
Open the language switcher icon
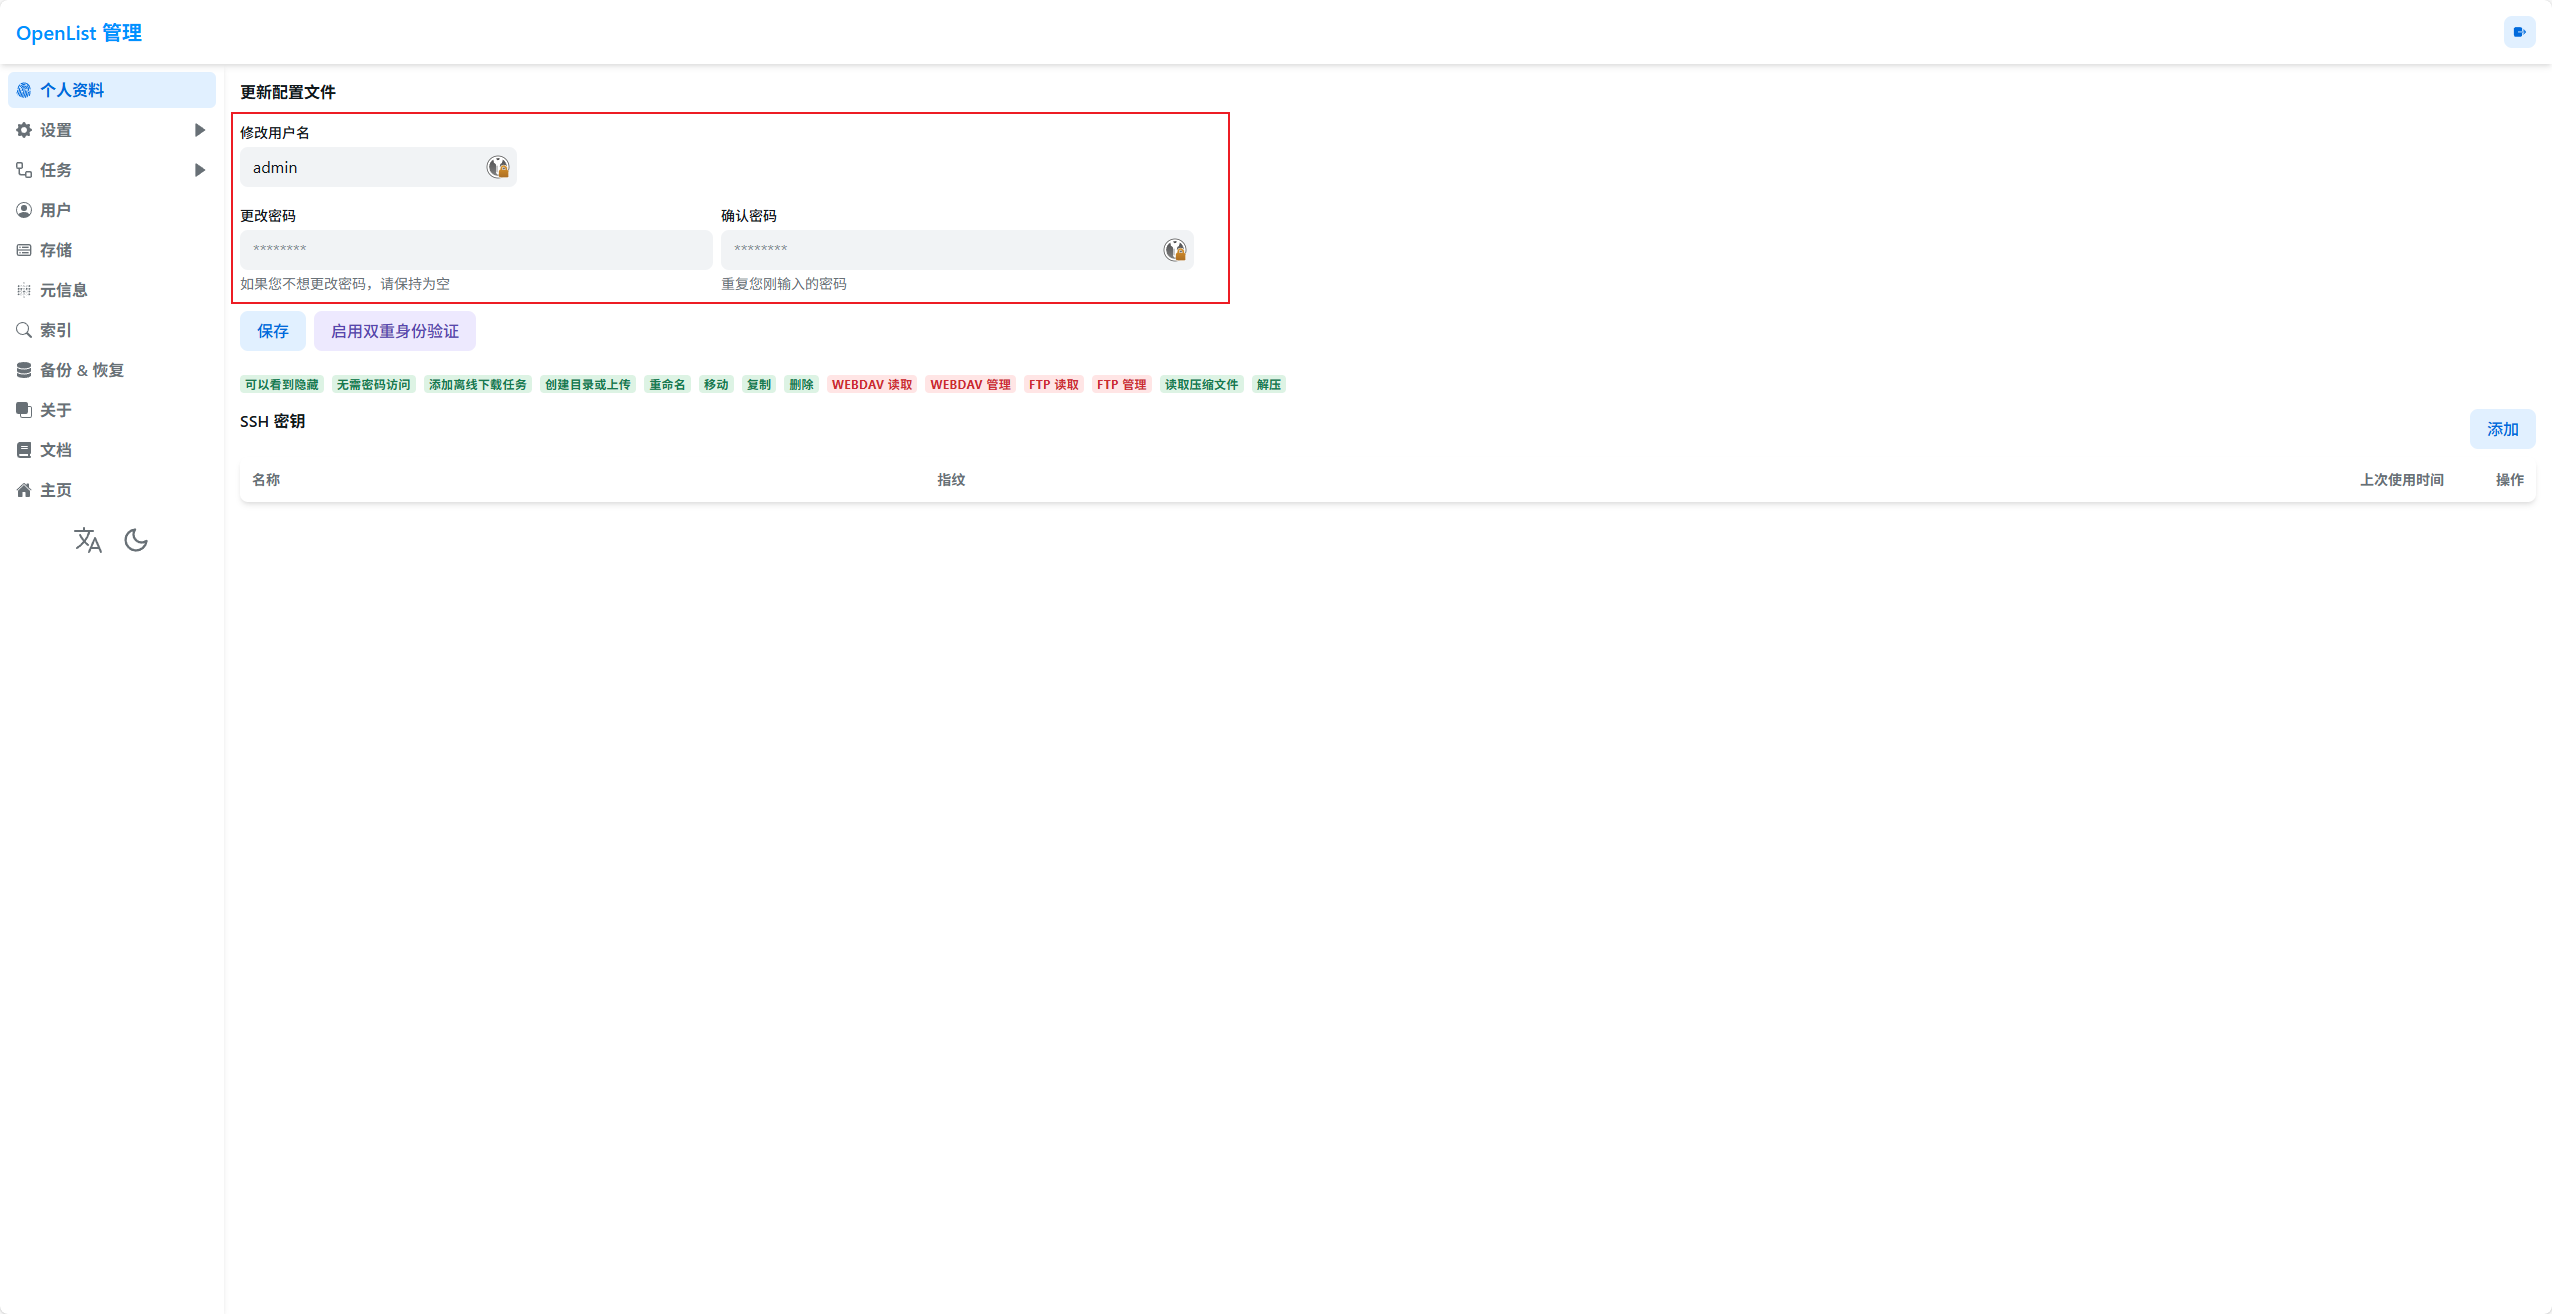coord(88,541)
